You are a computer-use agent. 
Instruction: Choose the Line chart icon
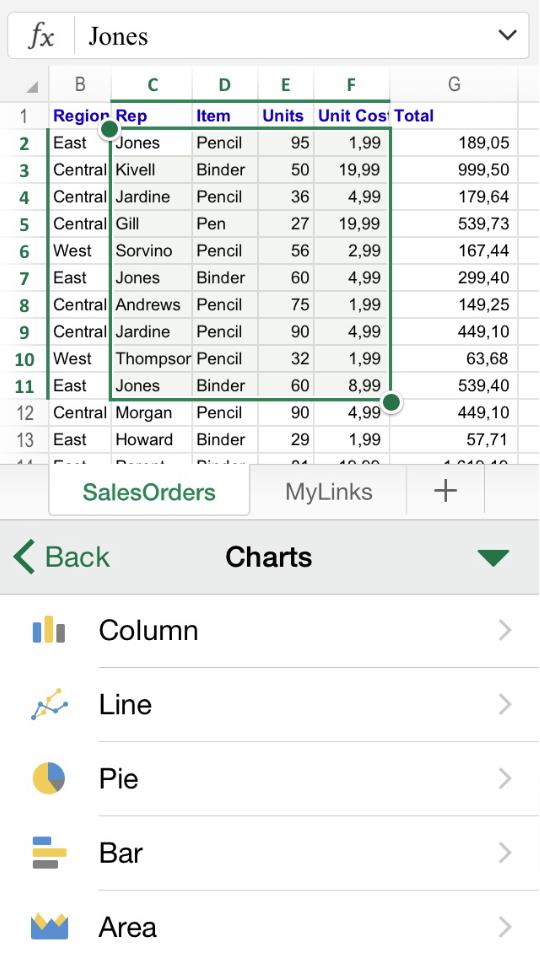[49, 704]
